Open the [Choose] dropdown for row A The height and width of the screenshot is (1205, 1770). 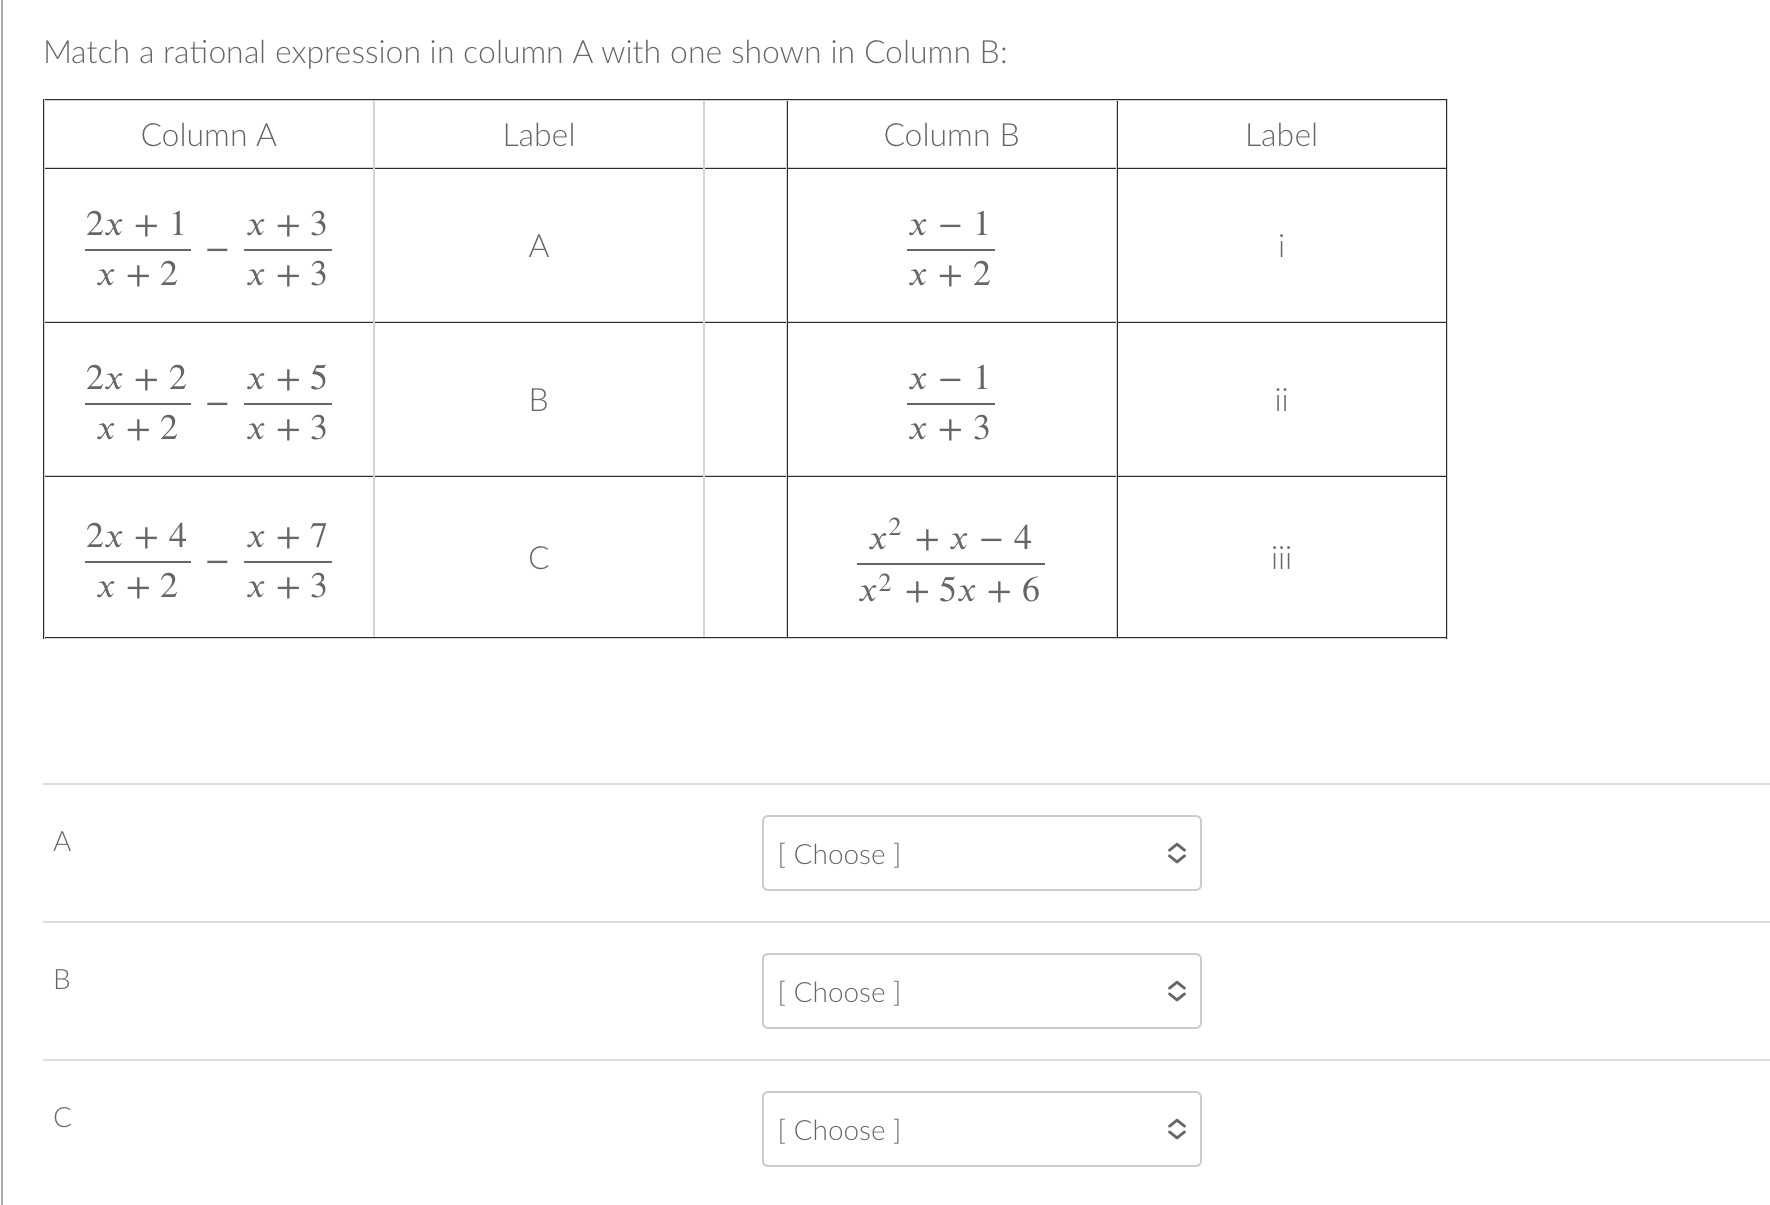tap(980, 853)
